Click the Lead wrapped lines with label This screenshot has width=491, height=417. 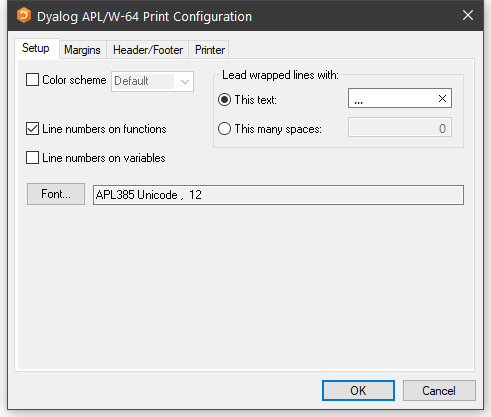(280, 75)
